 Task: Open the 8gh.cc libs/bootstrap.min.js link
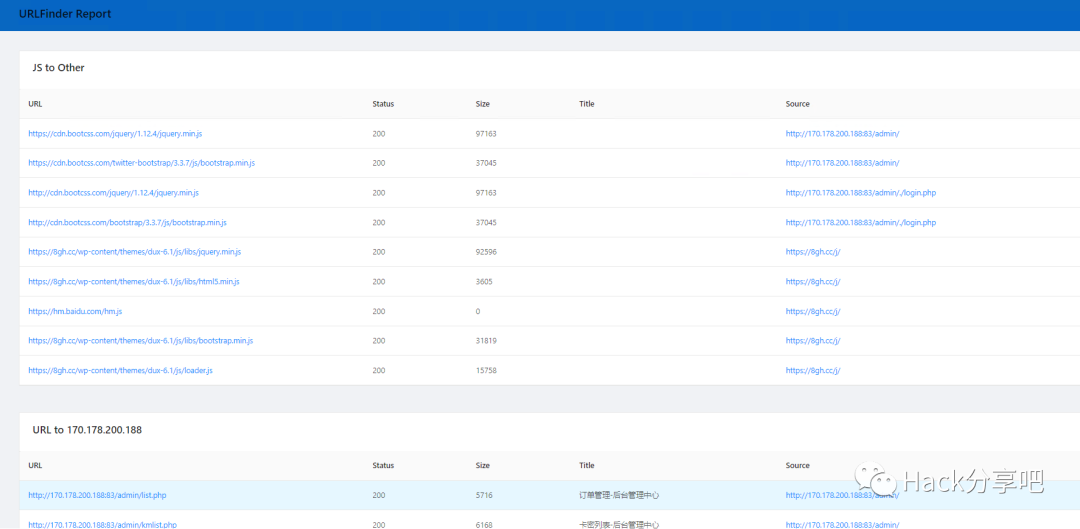[x=141, y=341]
